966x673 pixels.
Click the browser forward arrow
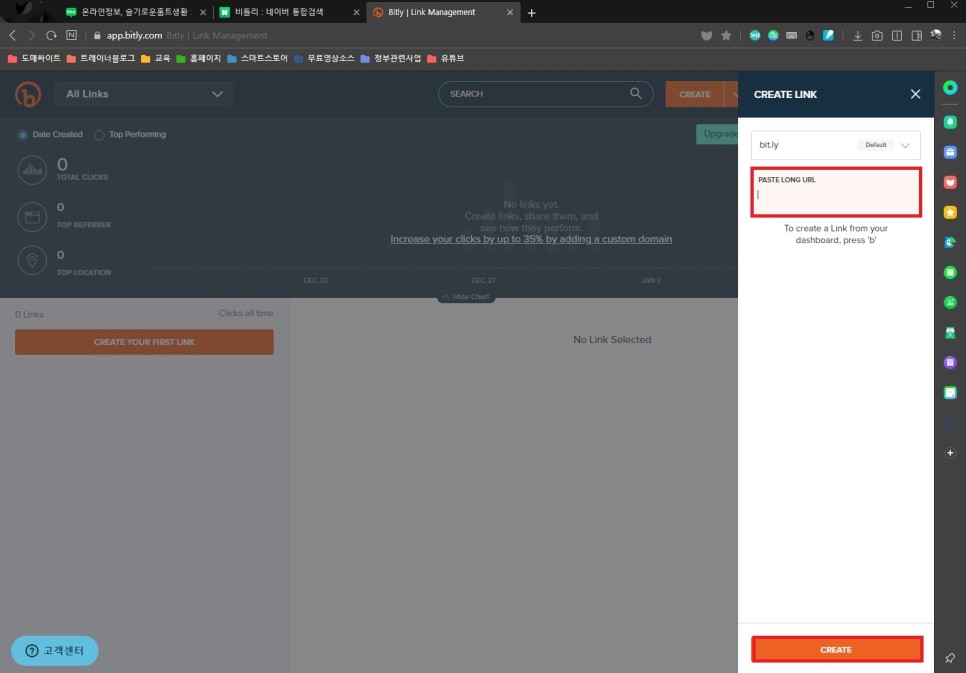(x=31, y=35)
